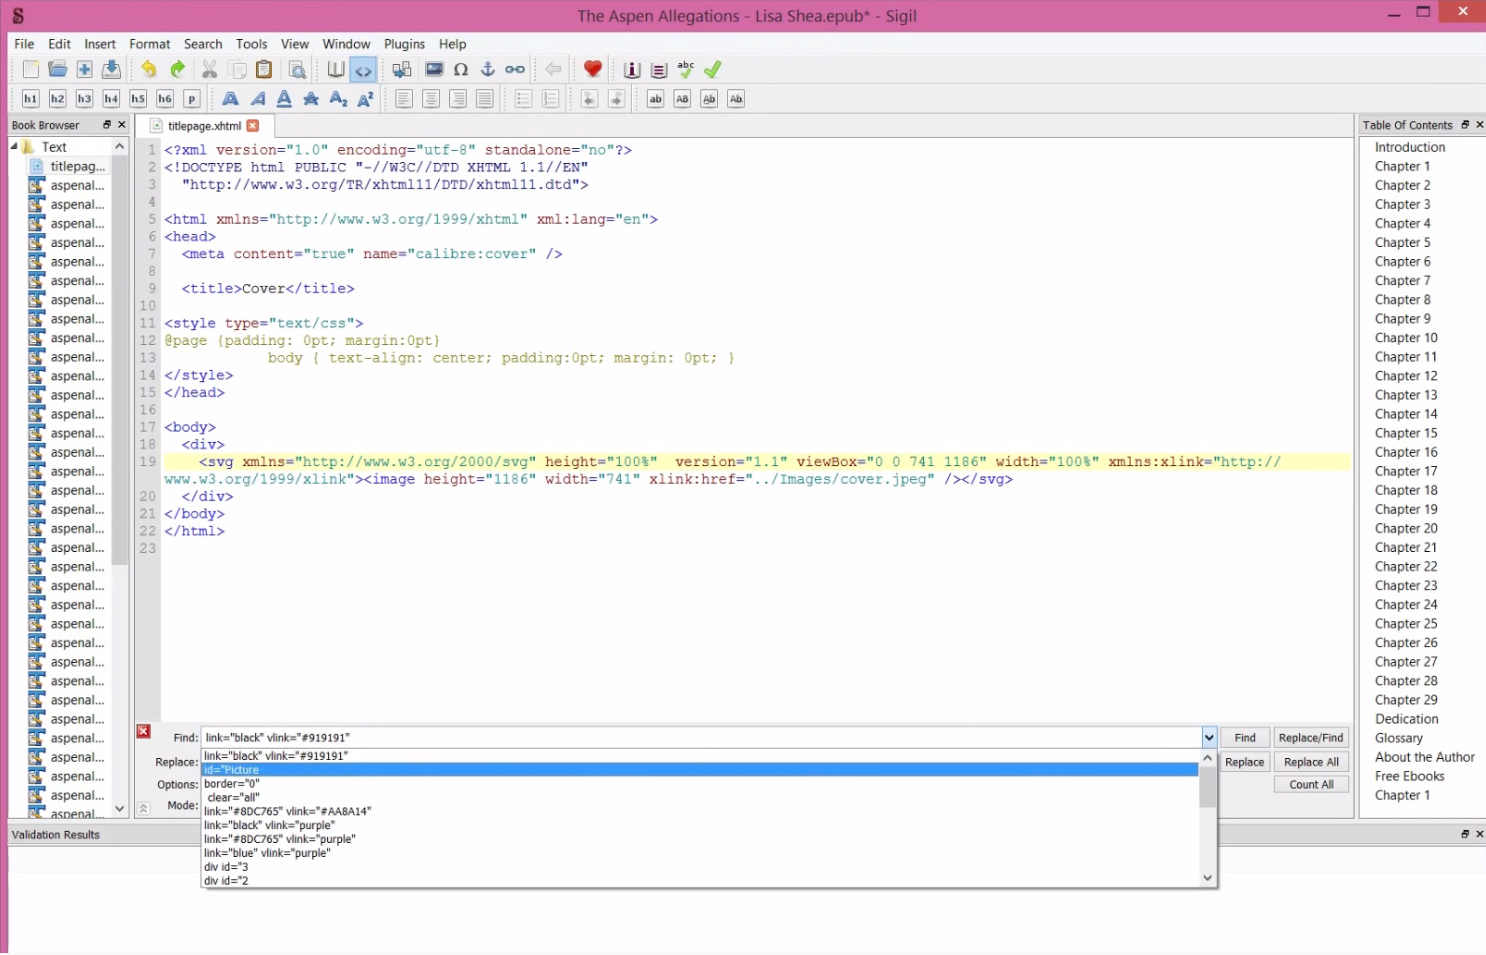This screenshot has width=1486, height=955.
Task: Click the Count All button
Action: coord(1310,785)
